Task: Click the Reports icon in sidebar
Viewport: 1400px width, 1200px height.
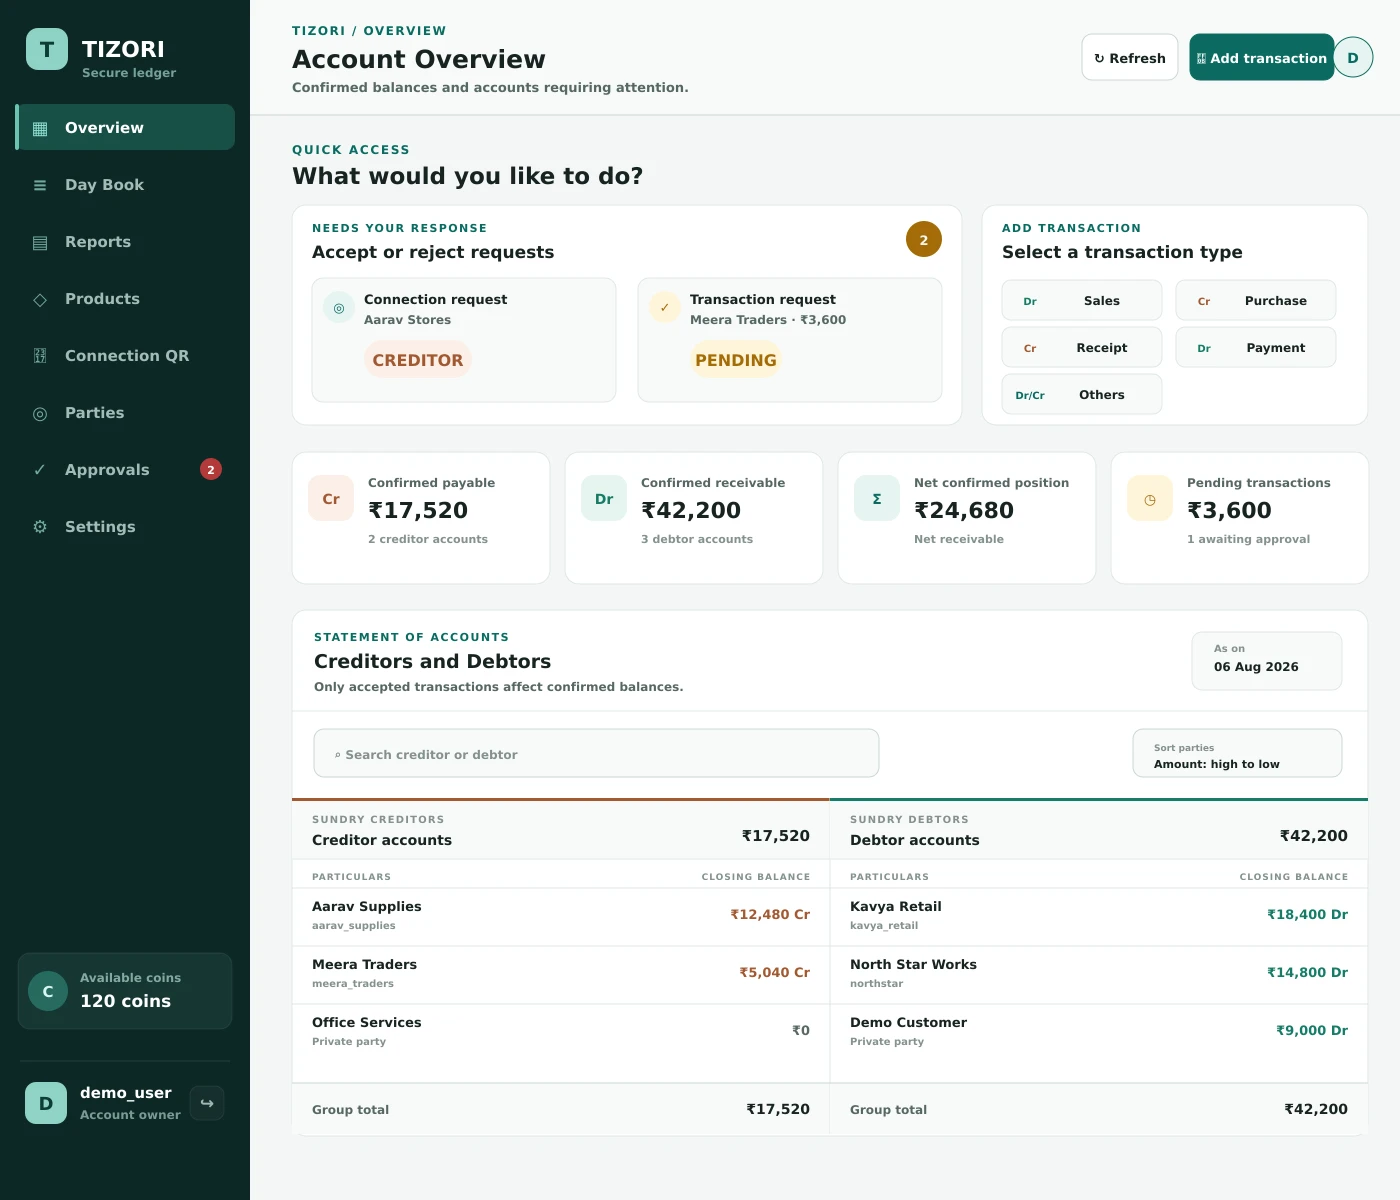Action: coord(40,242)
